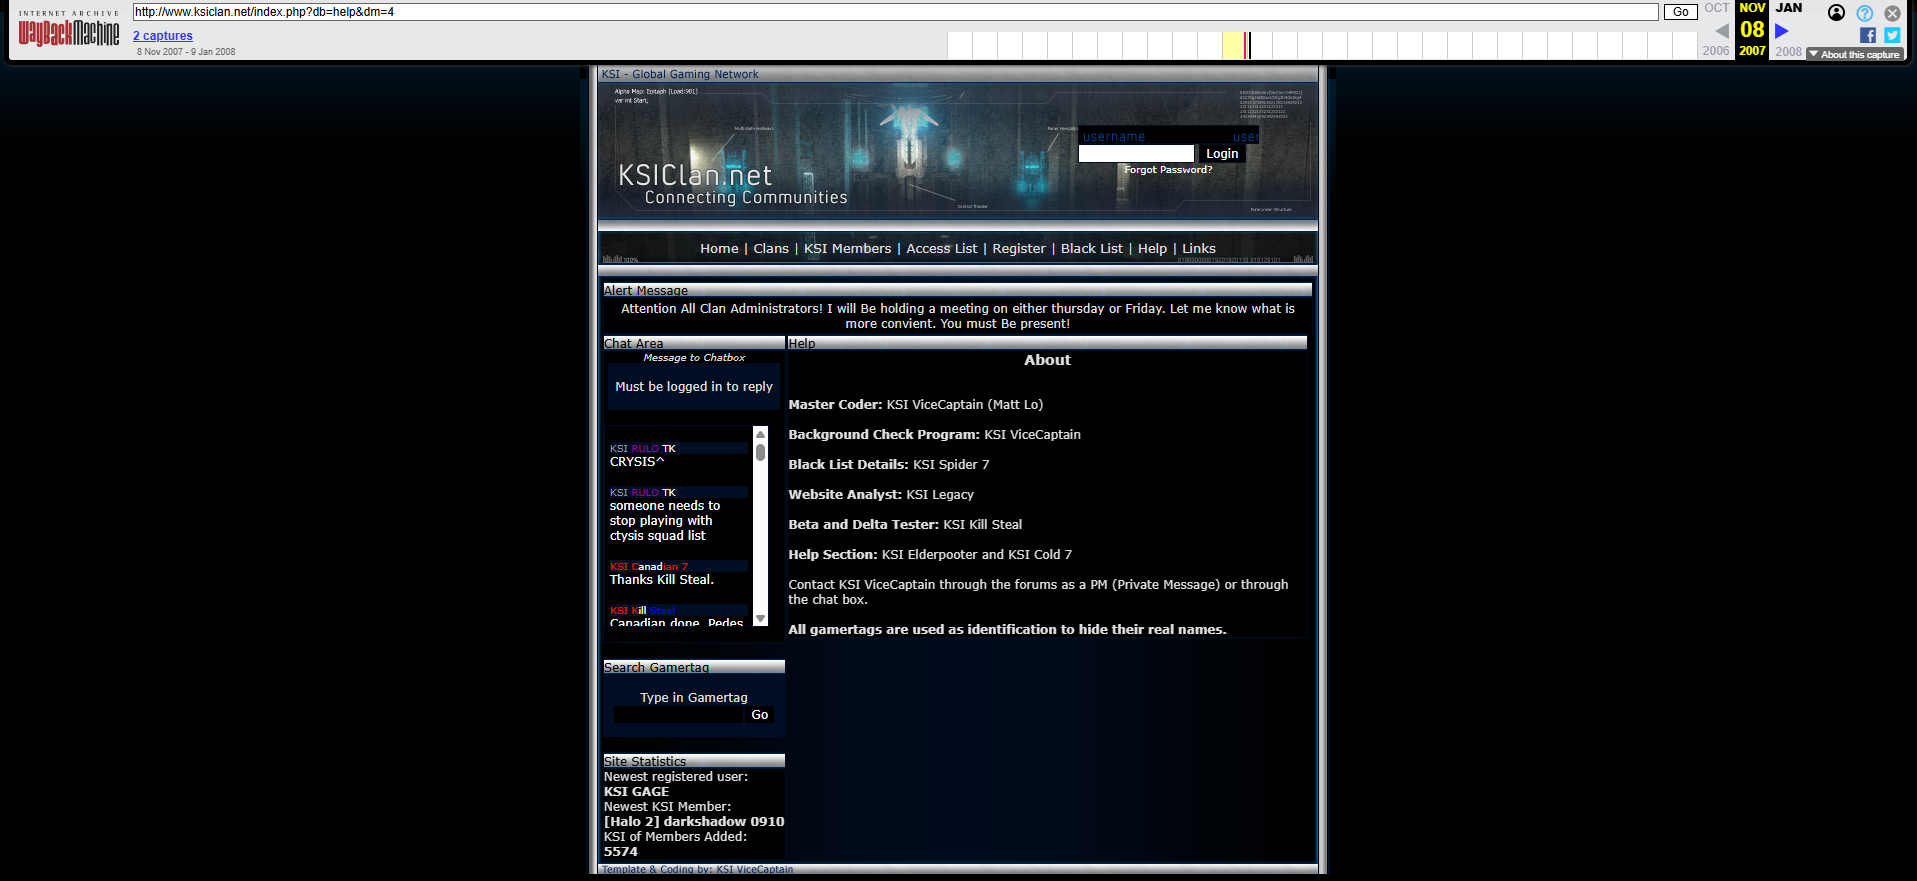Click highlighted capture marker on timeline
Screen dimensions: 1917x881
click(x=1246, y=45)
